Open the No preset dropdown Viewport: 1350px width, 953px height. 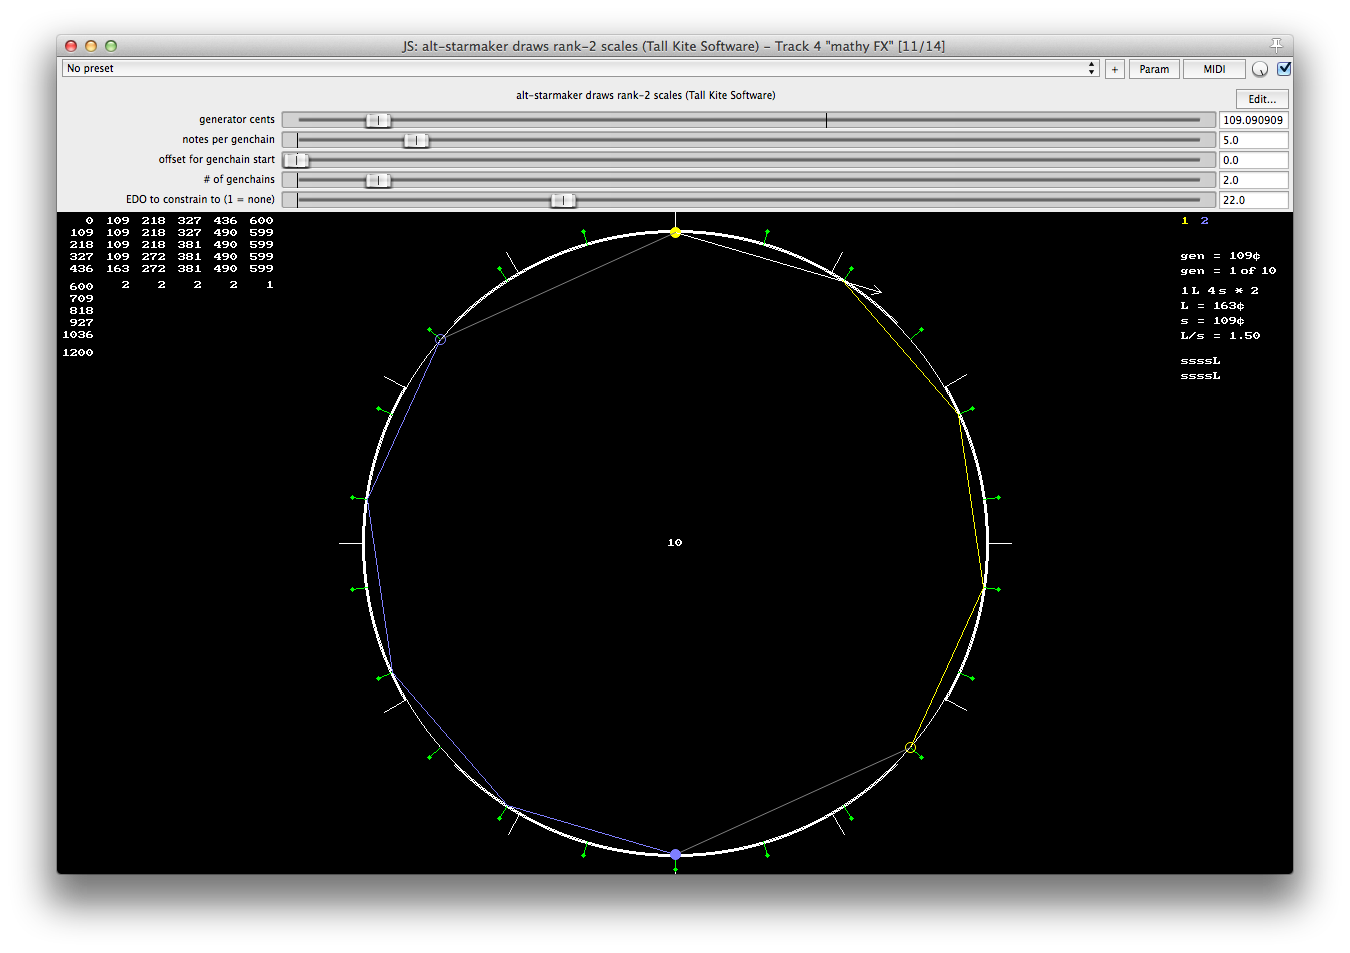[580, 69]
